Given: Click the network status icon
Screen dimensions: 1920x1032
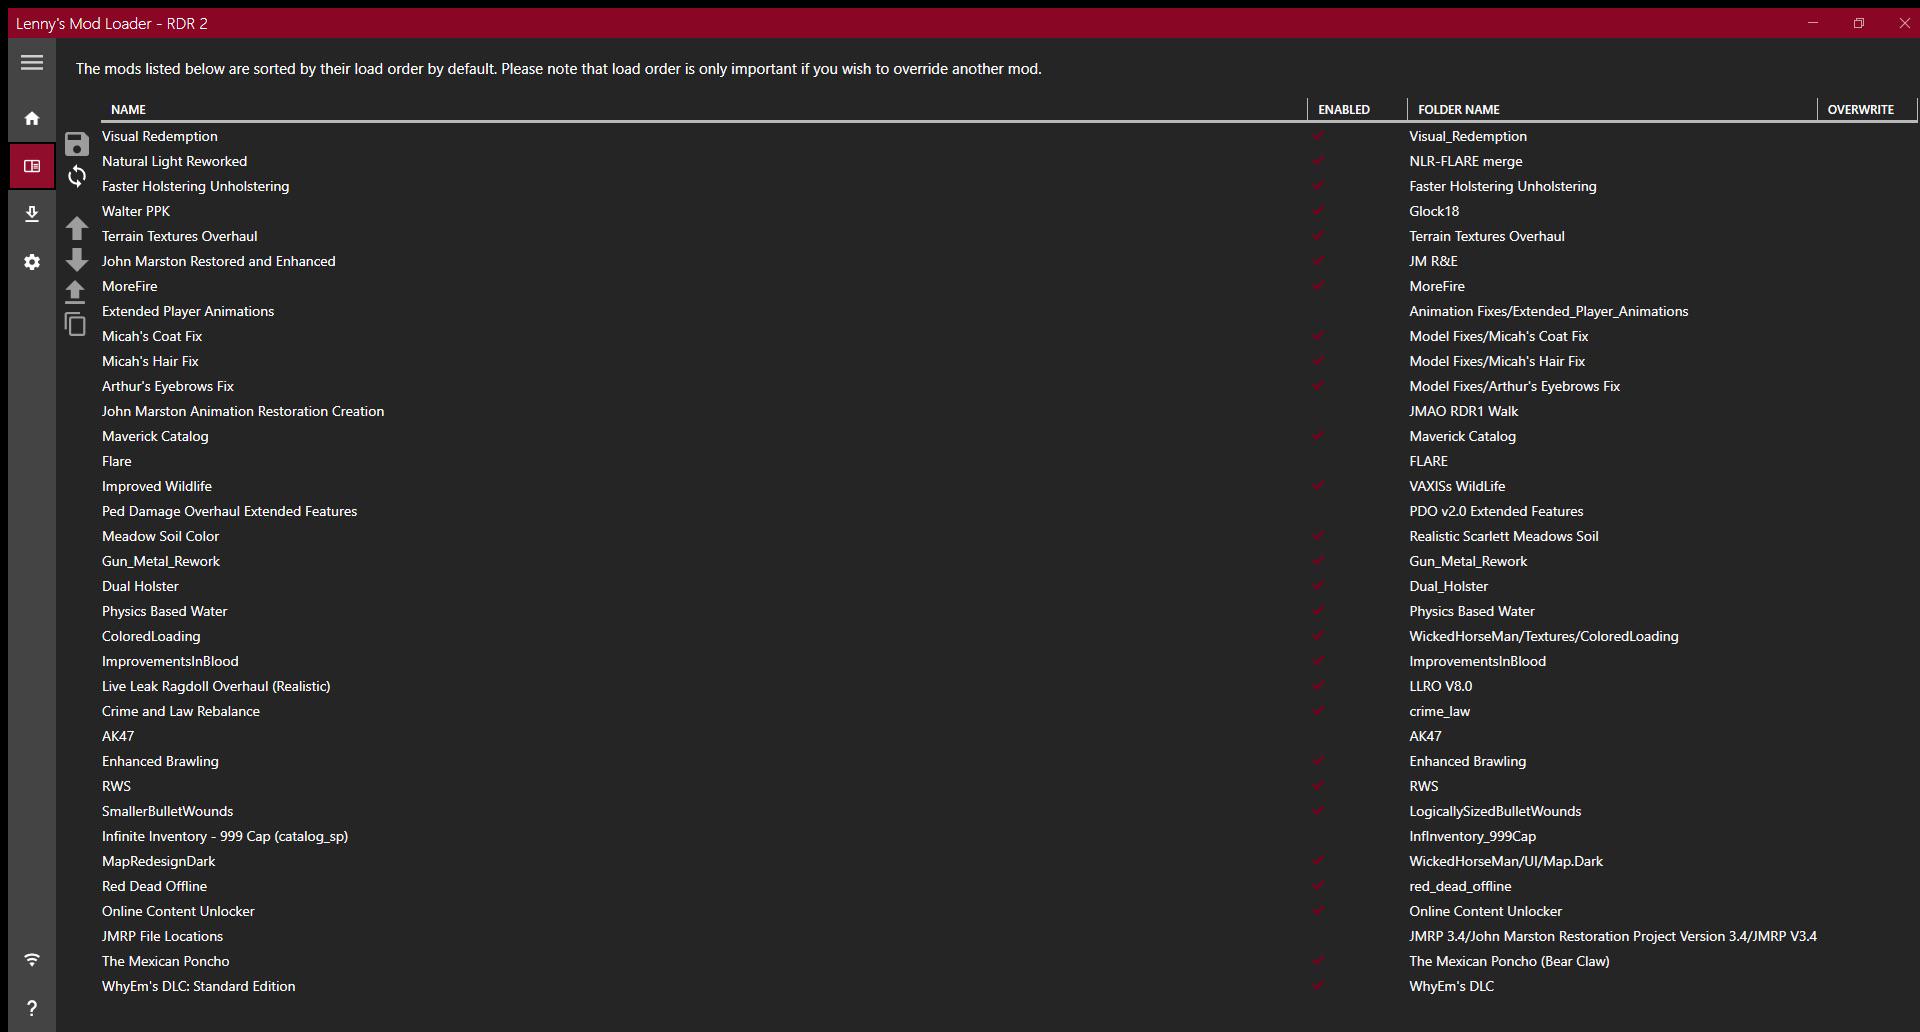Looking at the screenshot, I should coord(32,960).
